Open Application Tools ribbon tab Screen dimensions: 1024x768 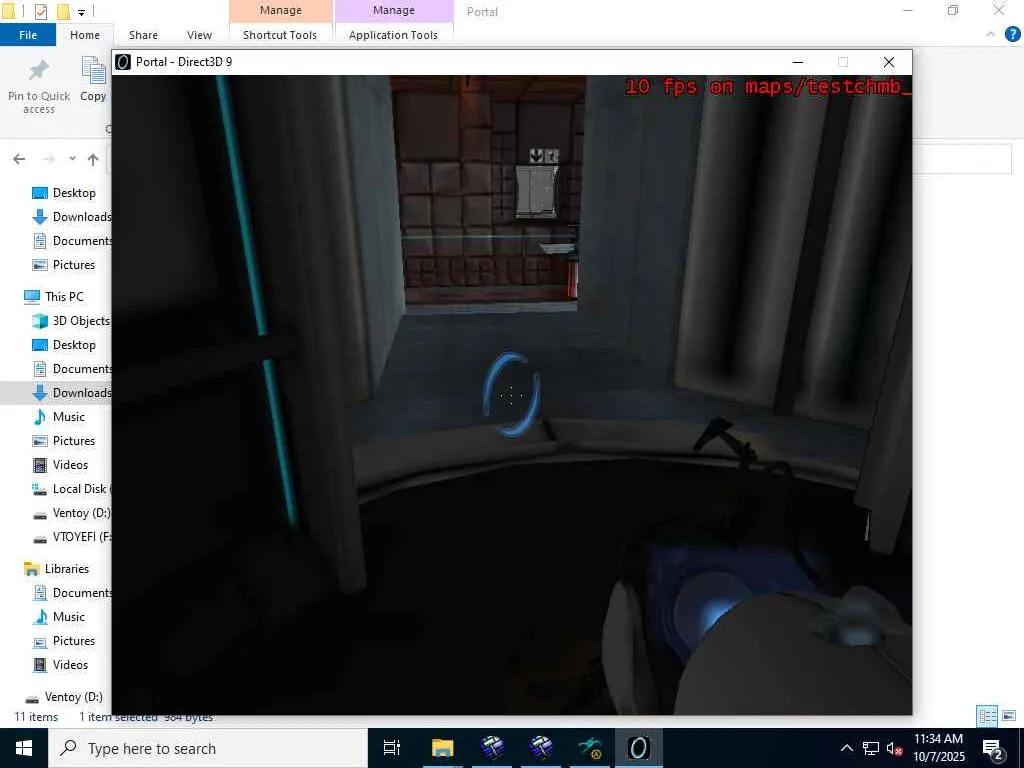pos(393,35)
